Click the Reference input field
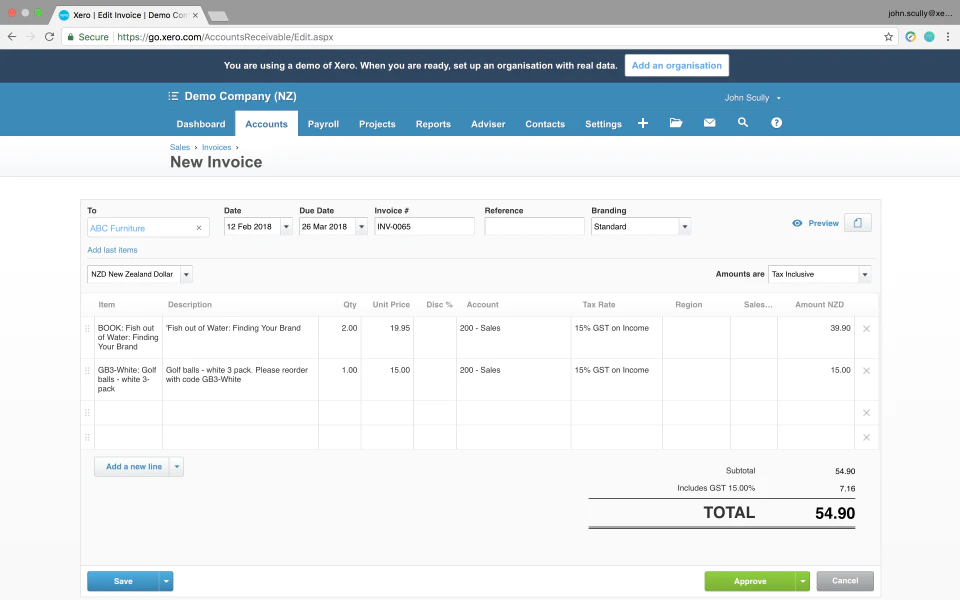Screen dimensions: 960x600 click(x=534, y=227)
